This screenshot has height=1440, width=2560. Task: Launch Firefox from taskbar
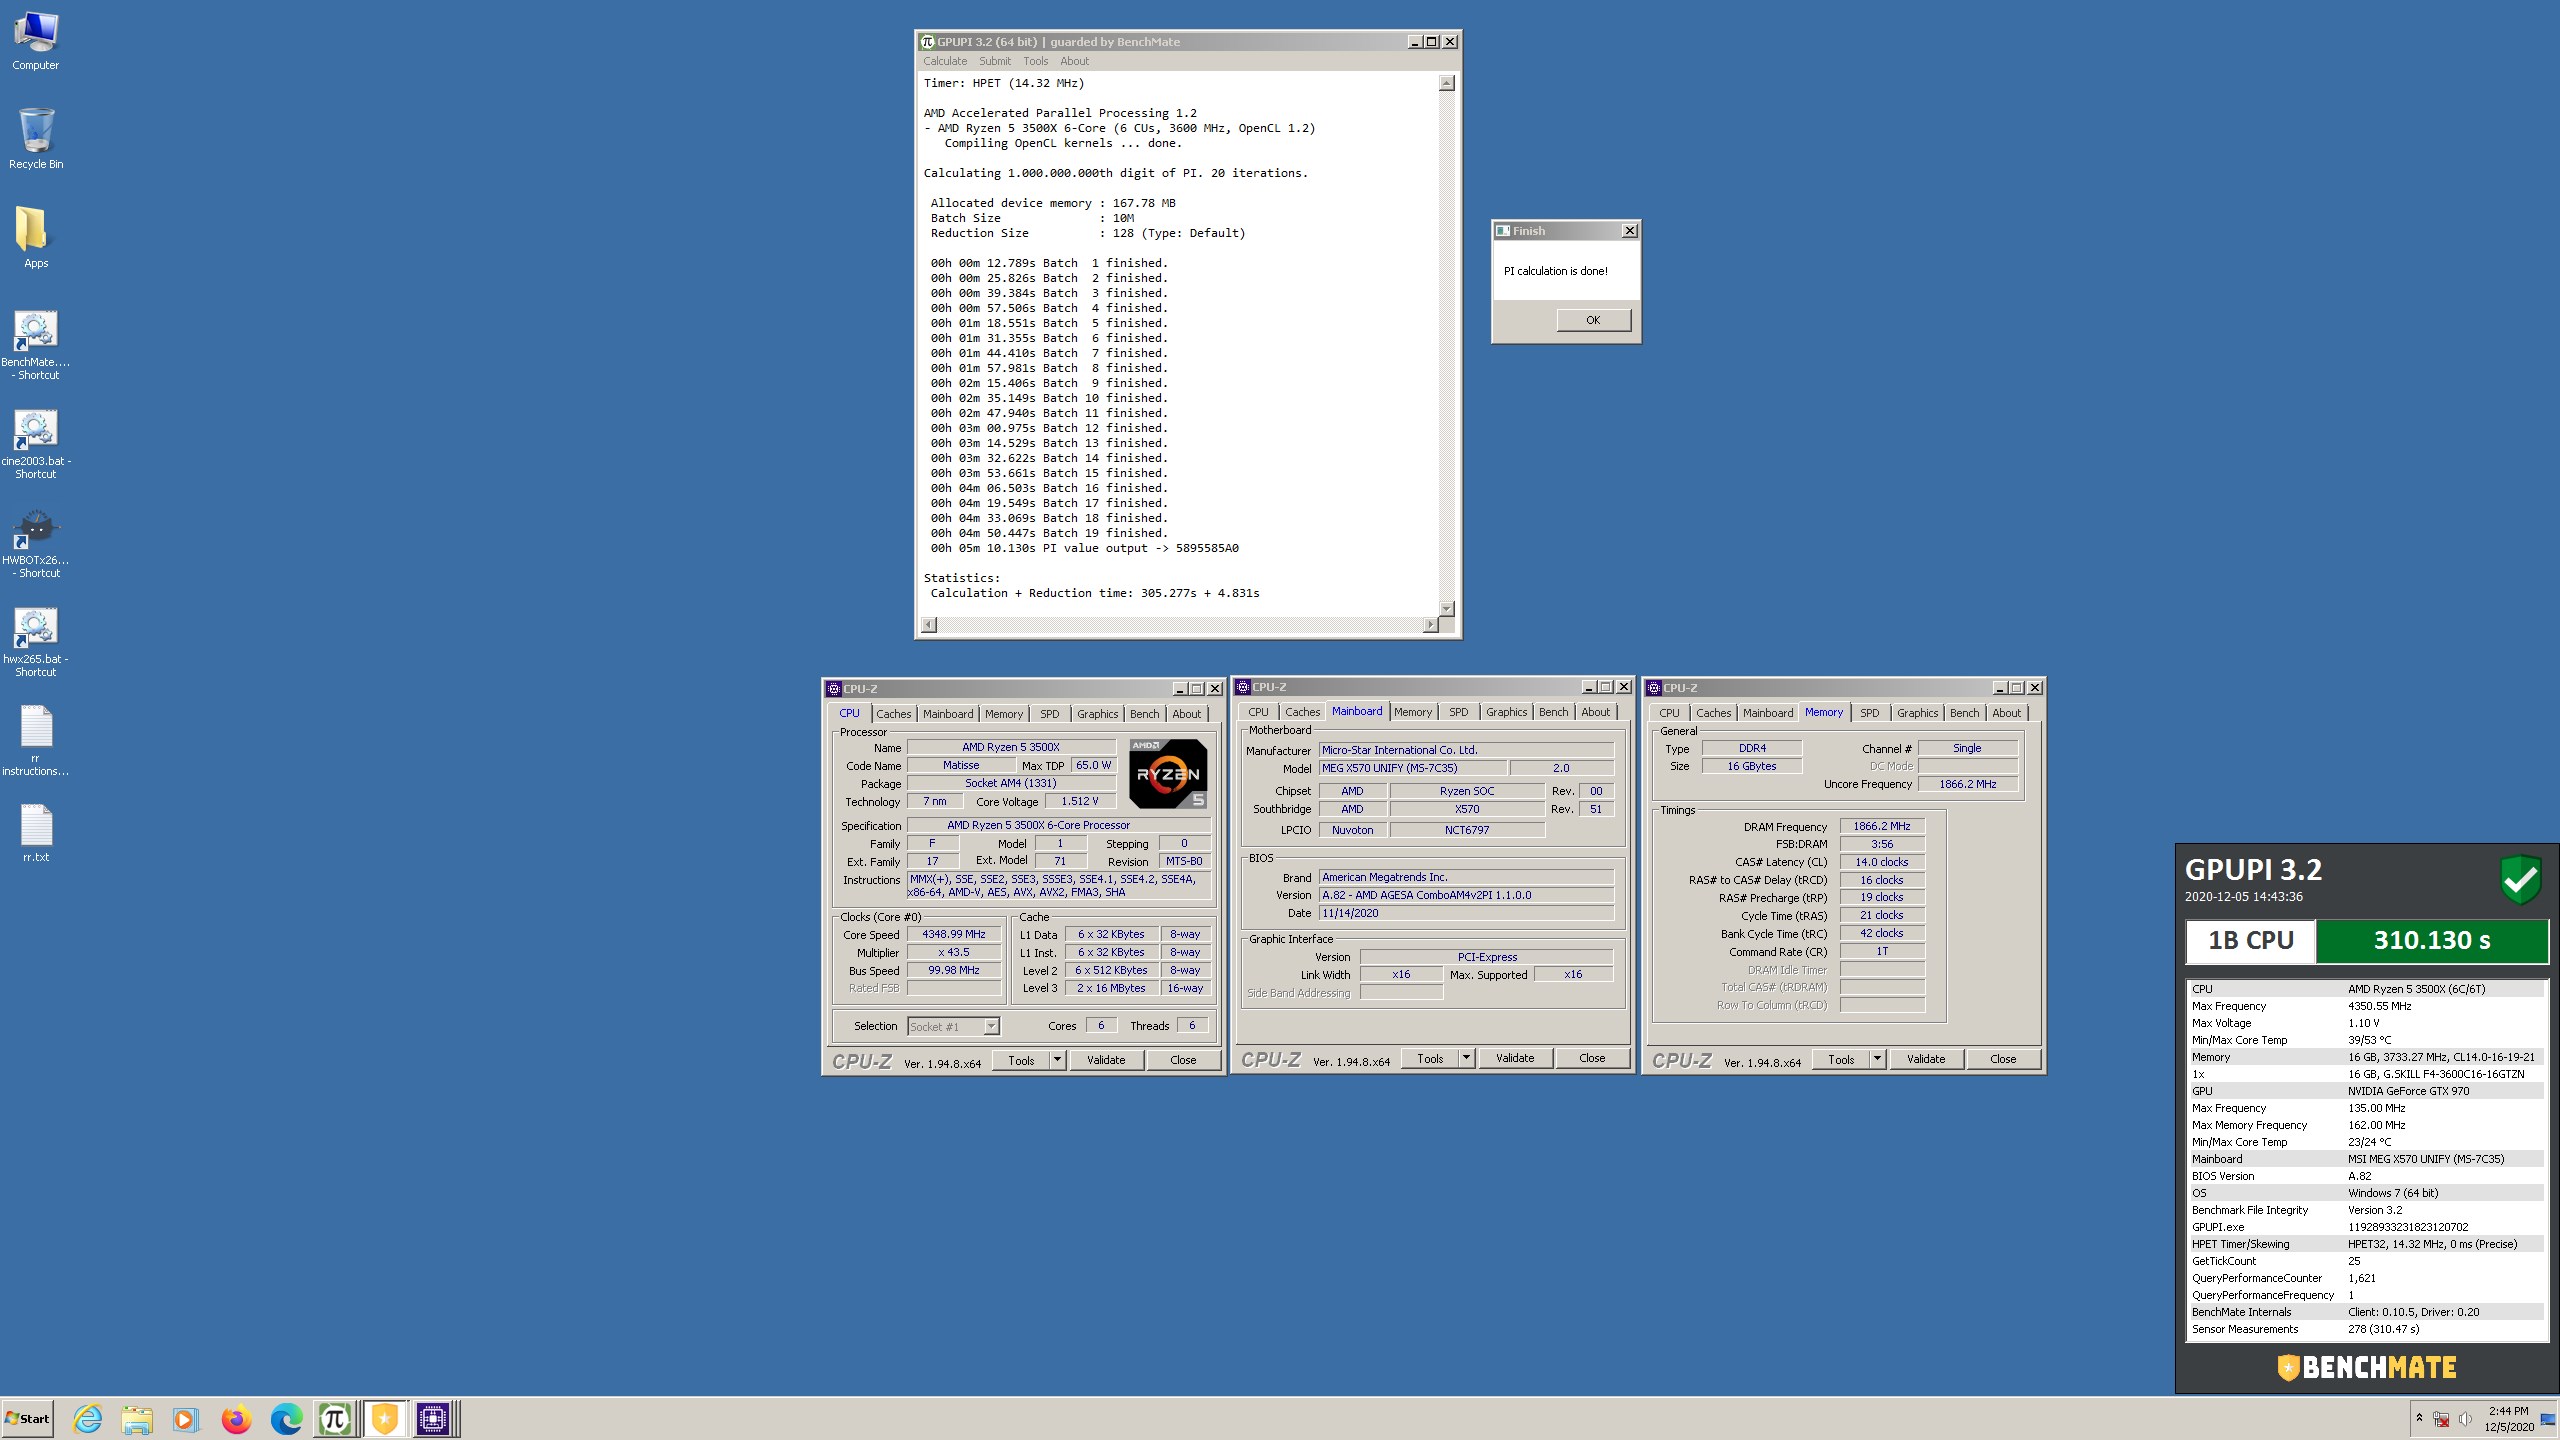coord(236,1418)
